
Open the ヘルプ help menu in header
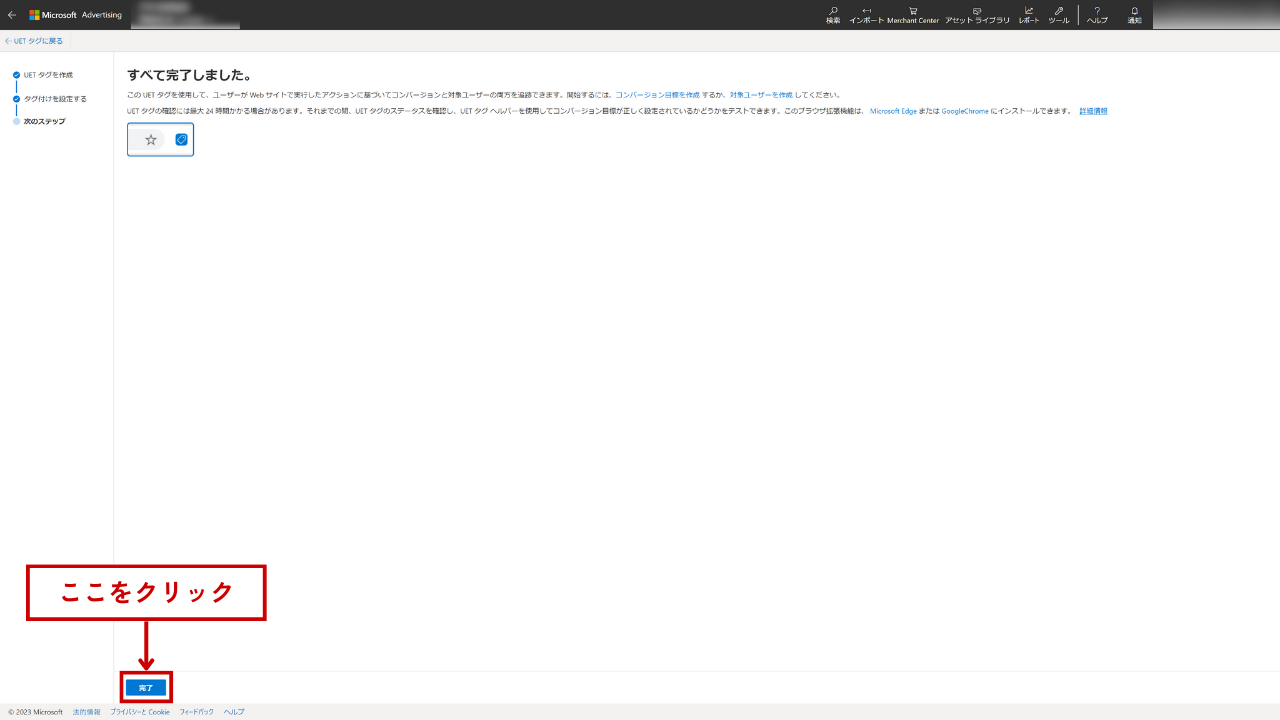[1097, 15]
